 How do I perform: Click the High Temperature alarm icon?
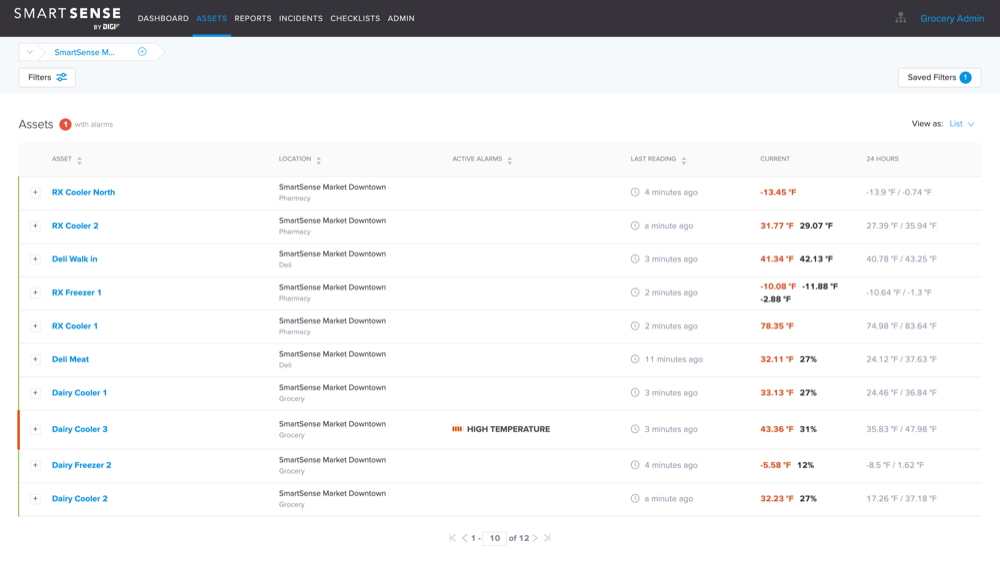point(457,429)
